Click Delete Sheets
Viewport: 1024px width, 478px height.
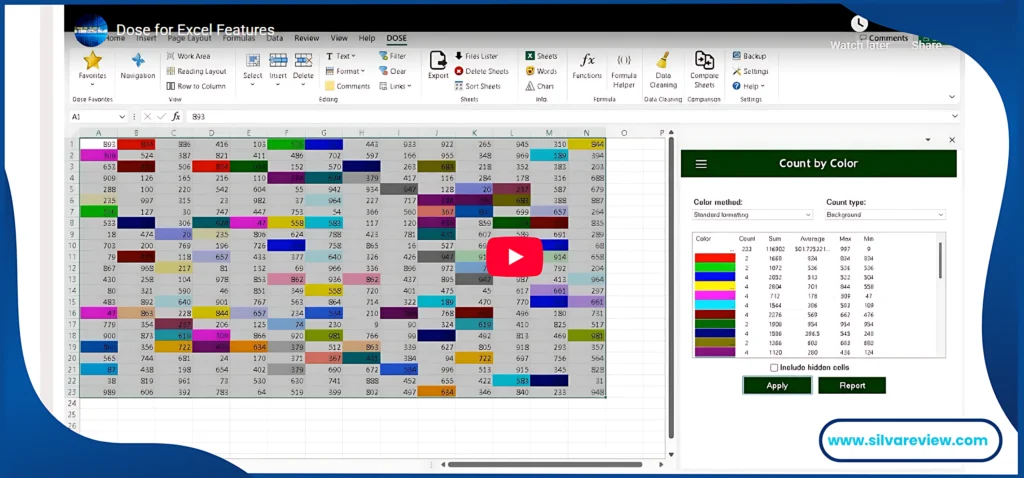tap(481, 71)
